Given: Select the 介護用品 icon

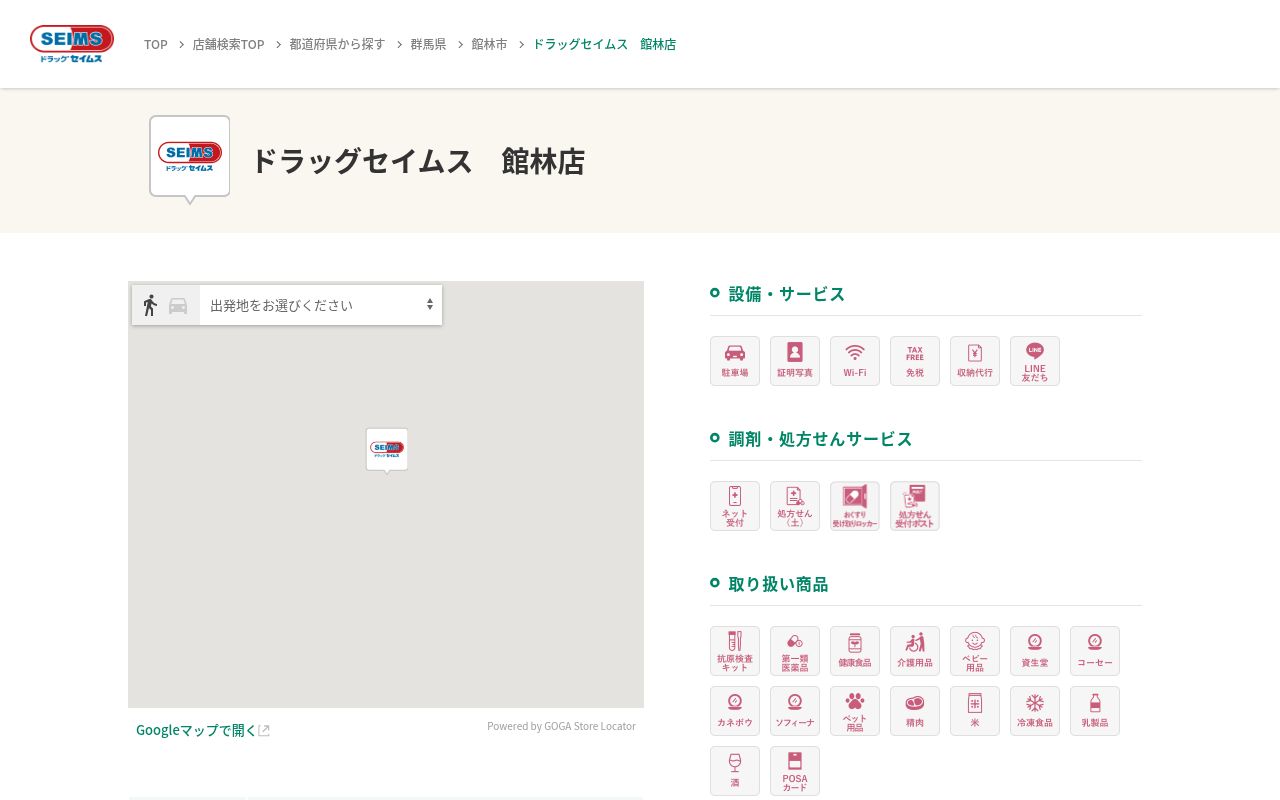Looking at the screenshot, I should (915, 651).
